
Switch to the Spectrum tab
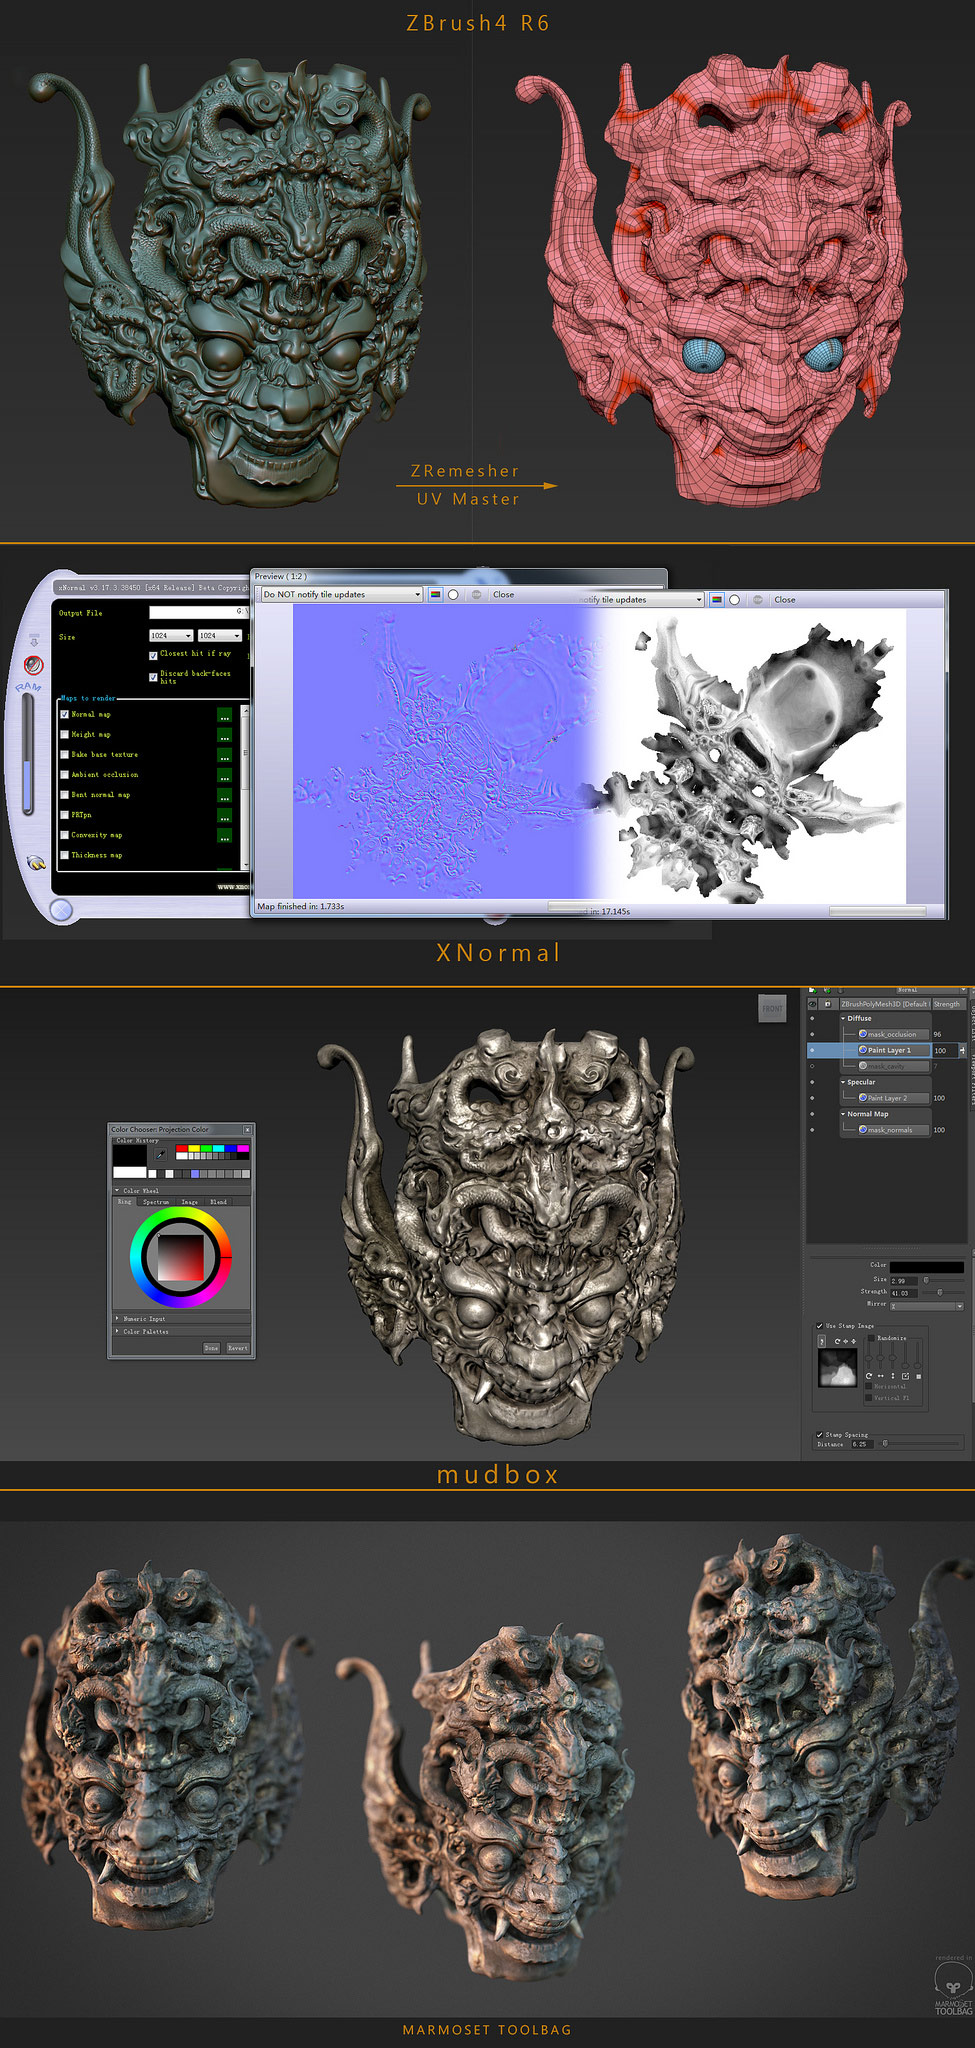tap(156, 1202)
